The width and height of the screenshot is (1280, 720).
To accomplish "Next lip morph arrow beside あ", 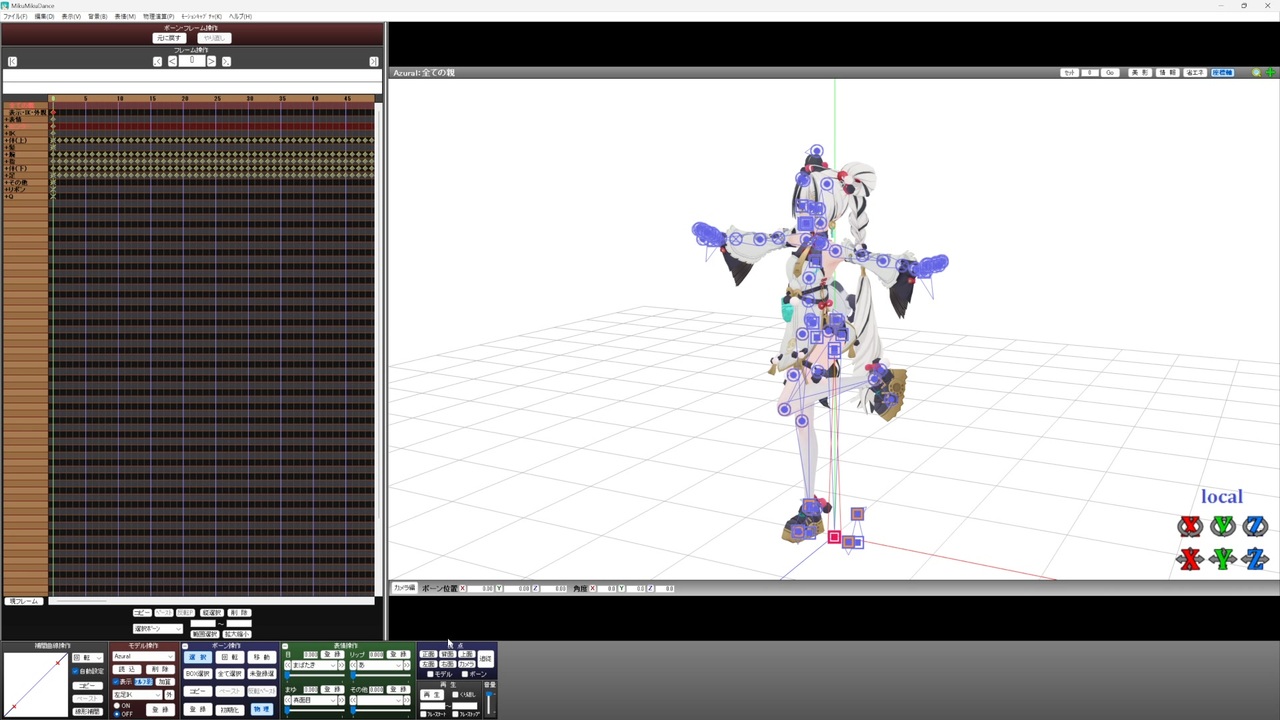I will tap(406, 665).
